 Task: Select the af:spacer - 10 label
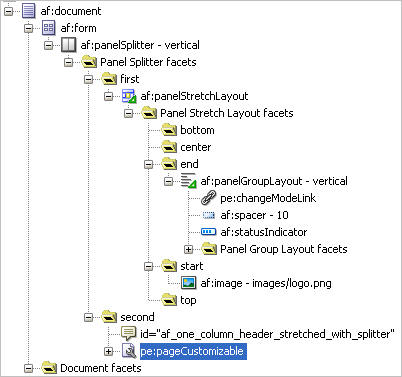point(254,215)
